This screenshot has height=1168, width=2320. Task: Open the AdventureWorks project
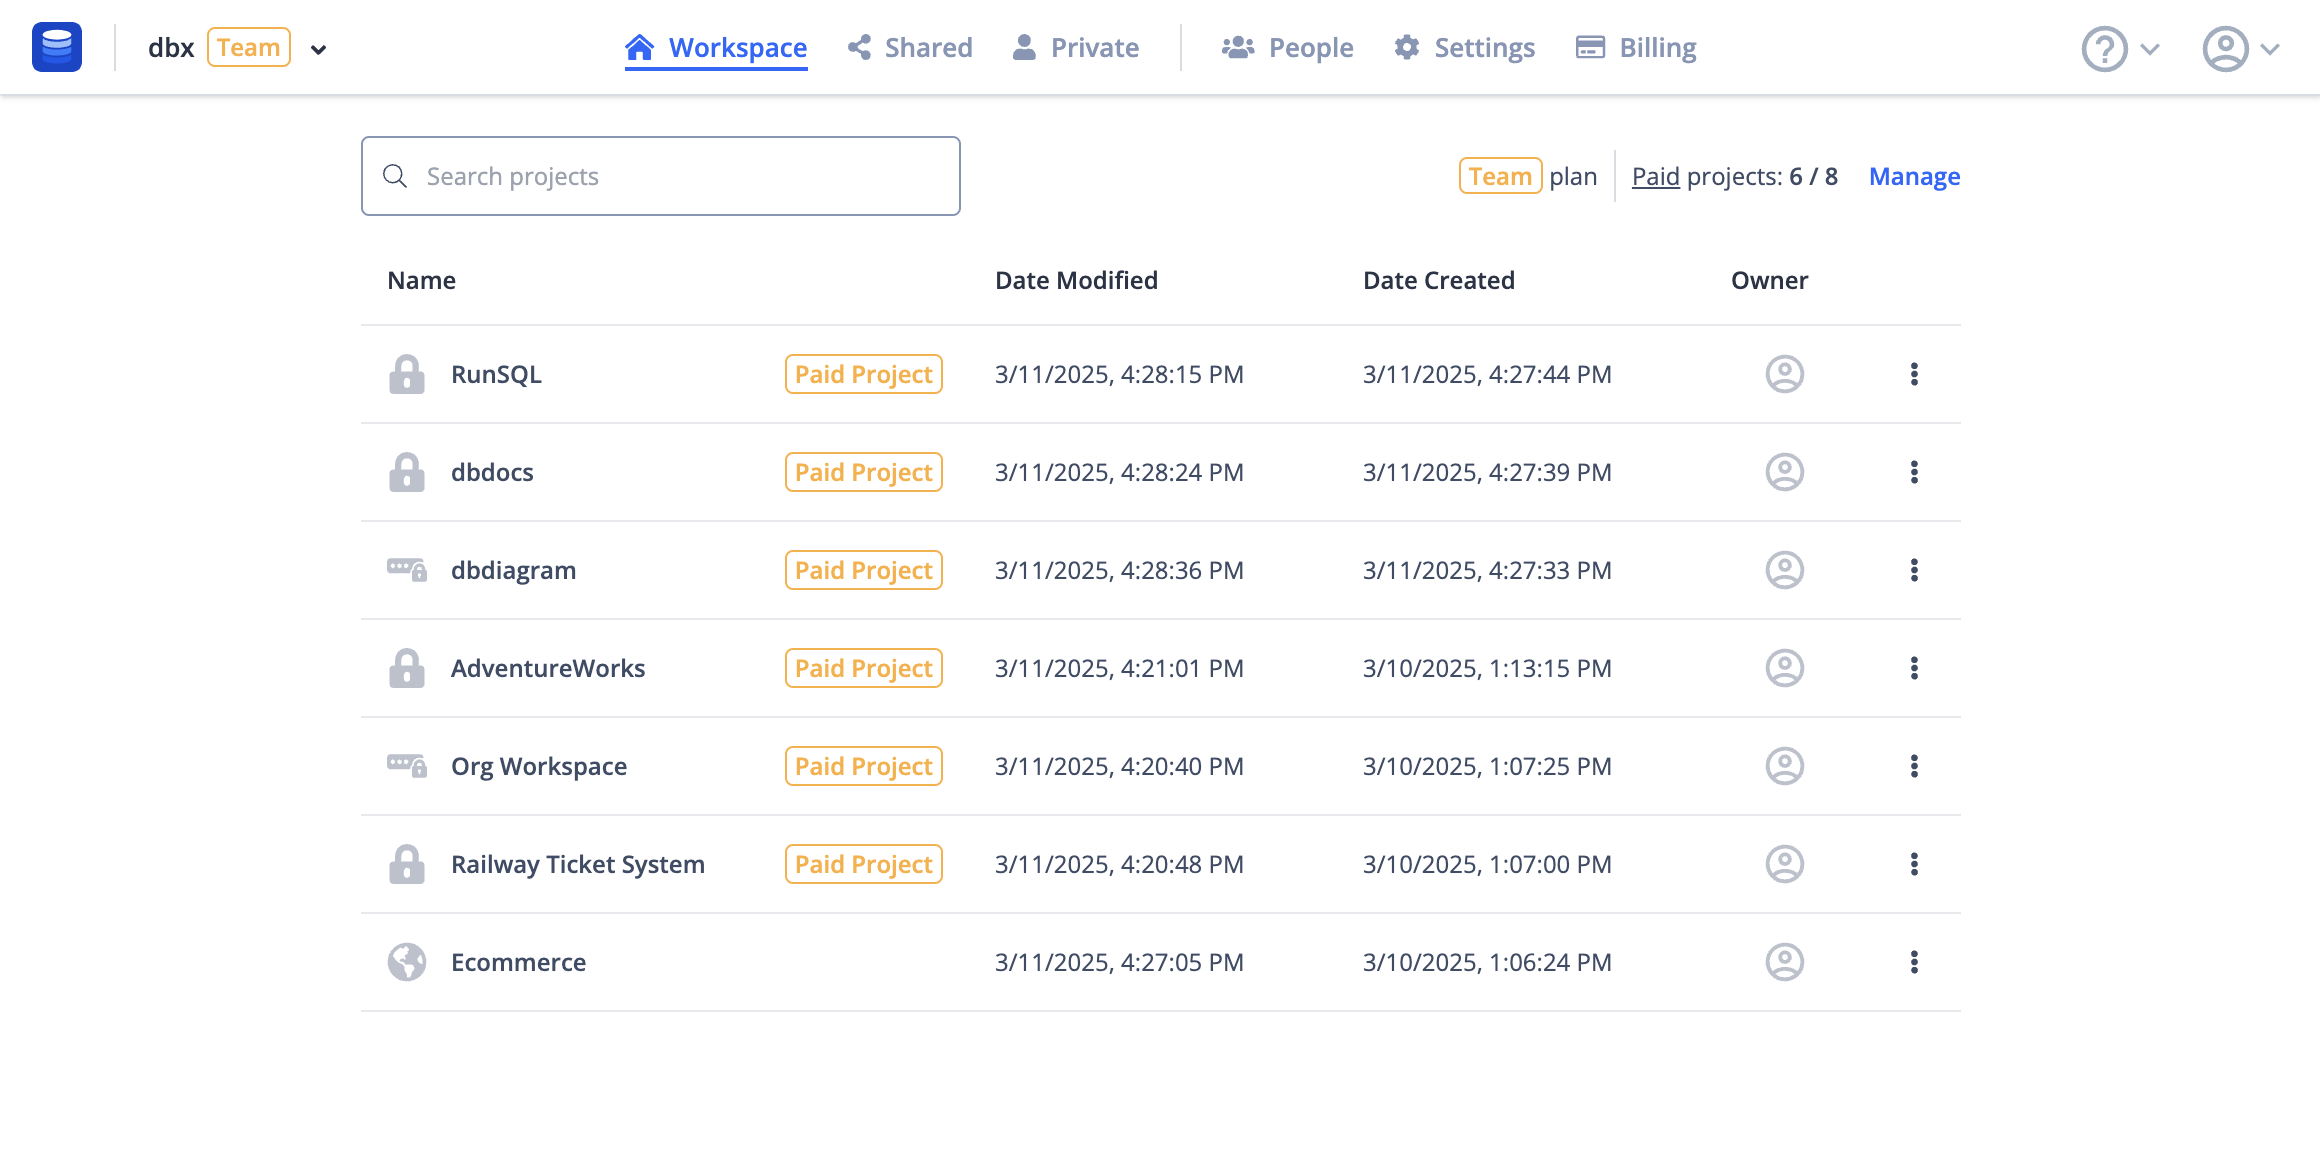click(x=548, y=668)
